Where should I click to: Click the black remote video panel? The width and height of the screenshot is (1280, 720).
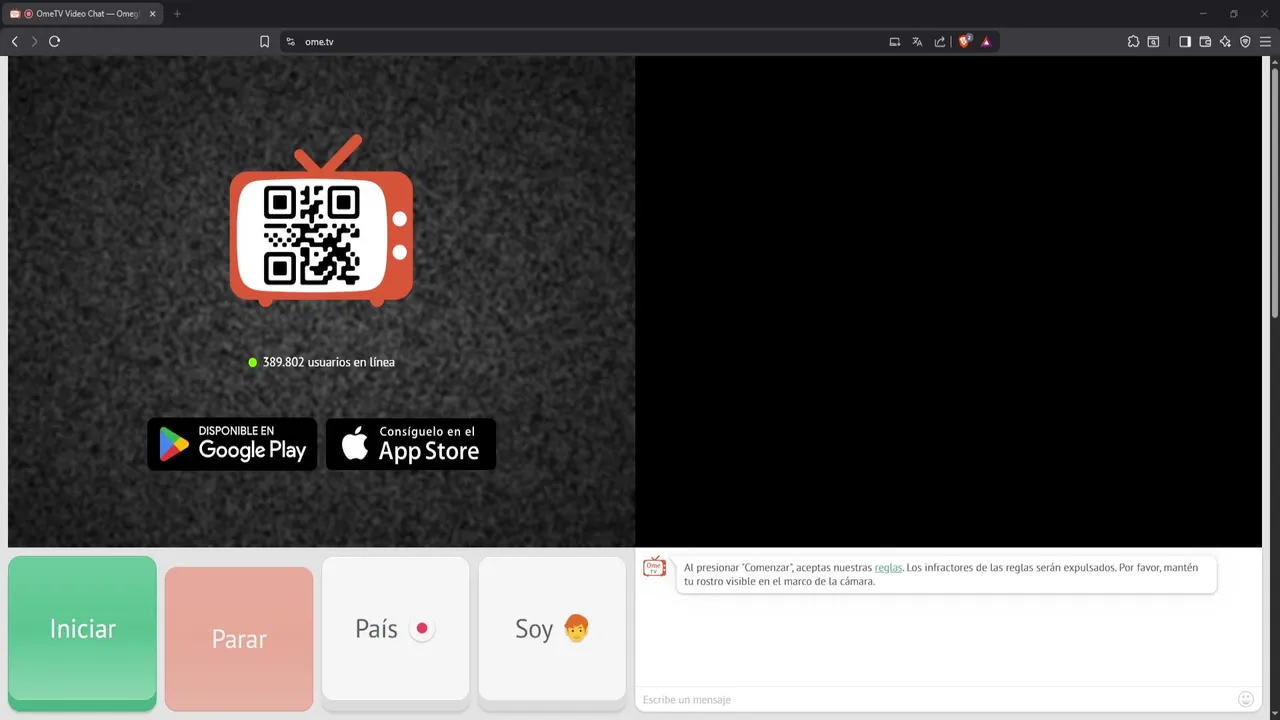click(948, 301)
